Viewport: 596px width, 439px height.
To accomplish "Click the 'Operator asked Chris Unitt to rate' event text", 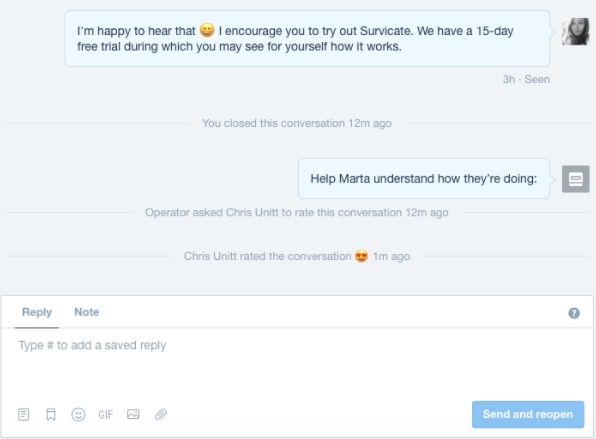I will (x=296, y=212).
